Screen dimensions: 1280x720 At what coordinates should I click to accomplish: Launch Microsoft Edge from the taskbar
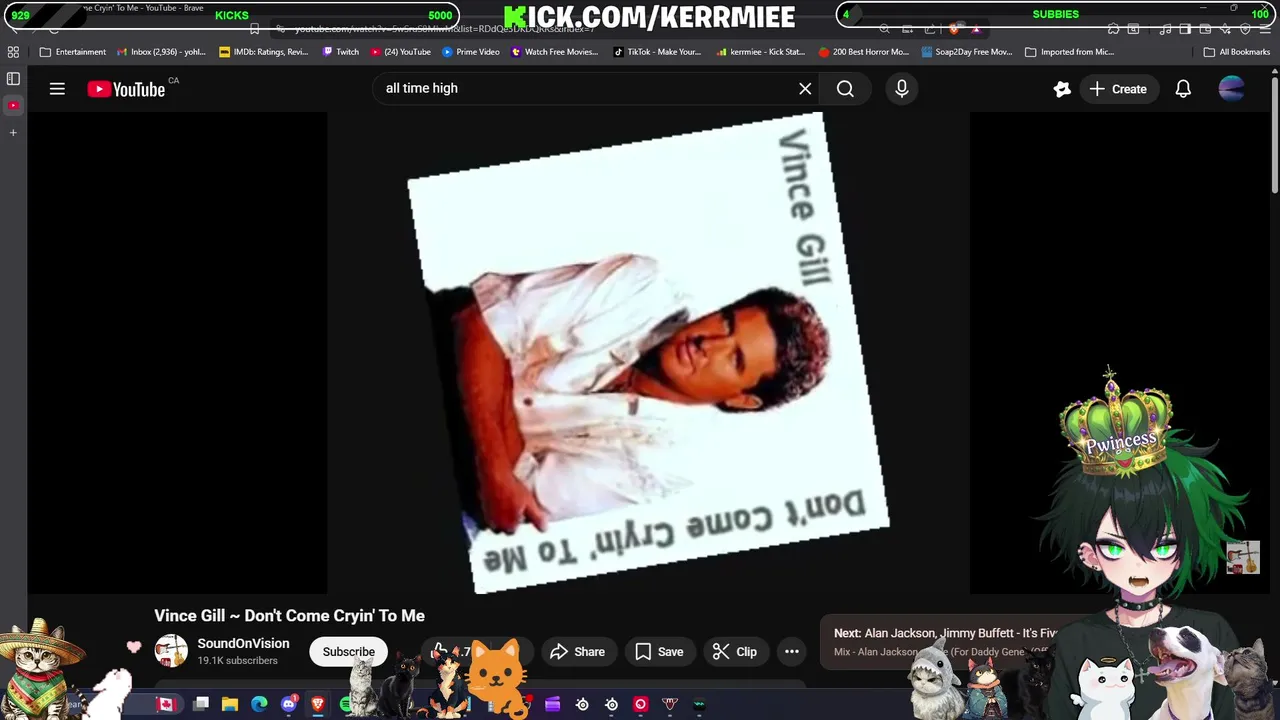pos(259,704)
